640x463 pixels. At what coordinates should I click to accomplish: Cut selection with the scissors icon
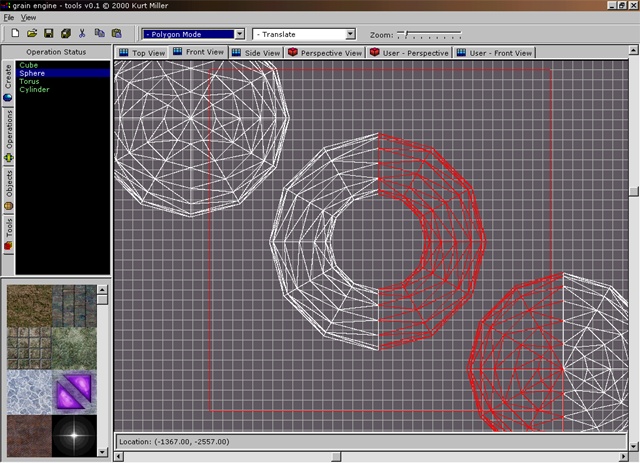82,33
